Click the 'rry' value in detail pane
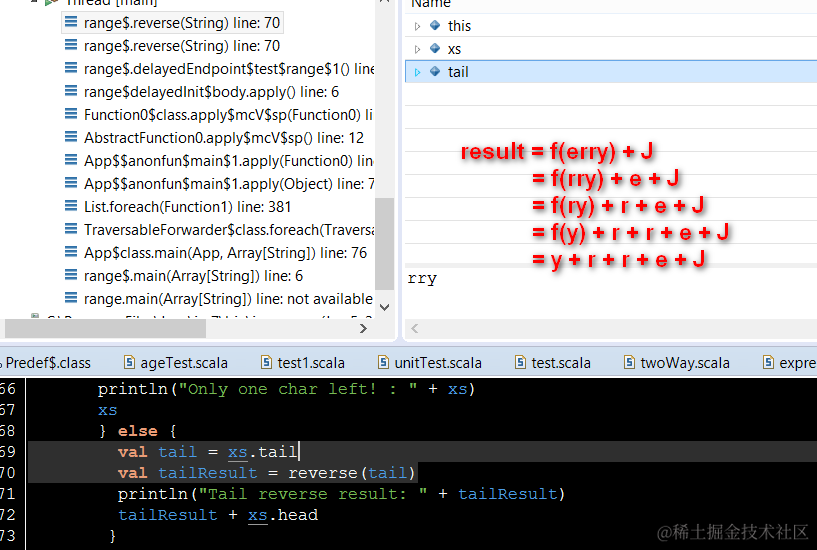 coord(422,279)
